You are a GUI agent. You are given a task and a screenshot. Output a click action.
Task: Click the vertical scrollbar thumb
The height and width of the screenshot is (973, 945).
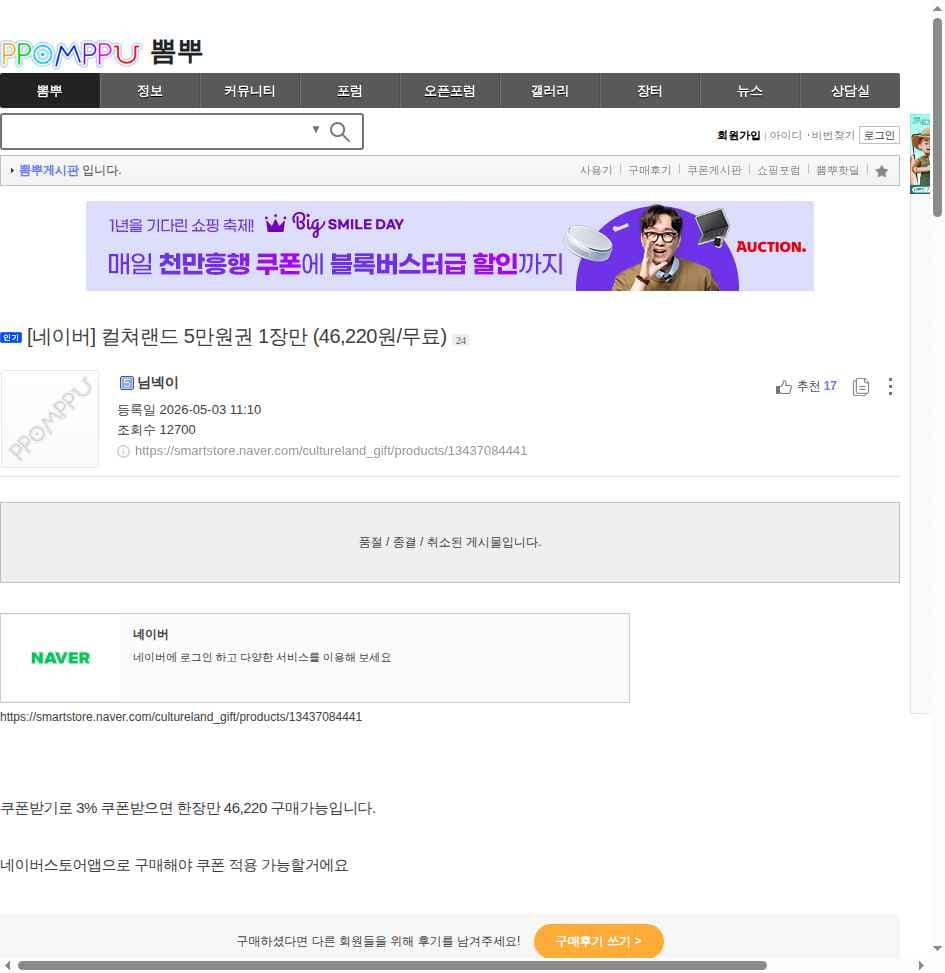pyautogui.click(x=938, y=118)
